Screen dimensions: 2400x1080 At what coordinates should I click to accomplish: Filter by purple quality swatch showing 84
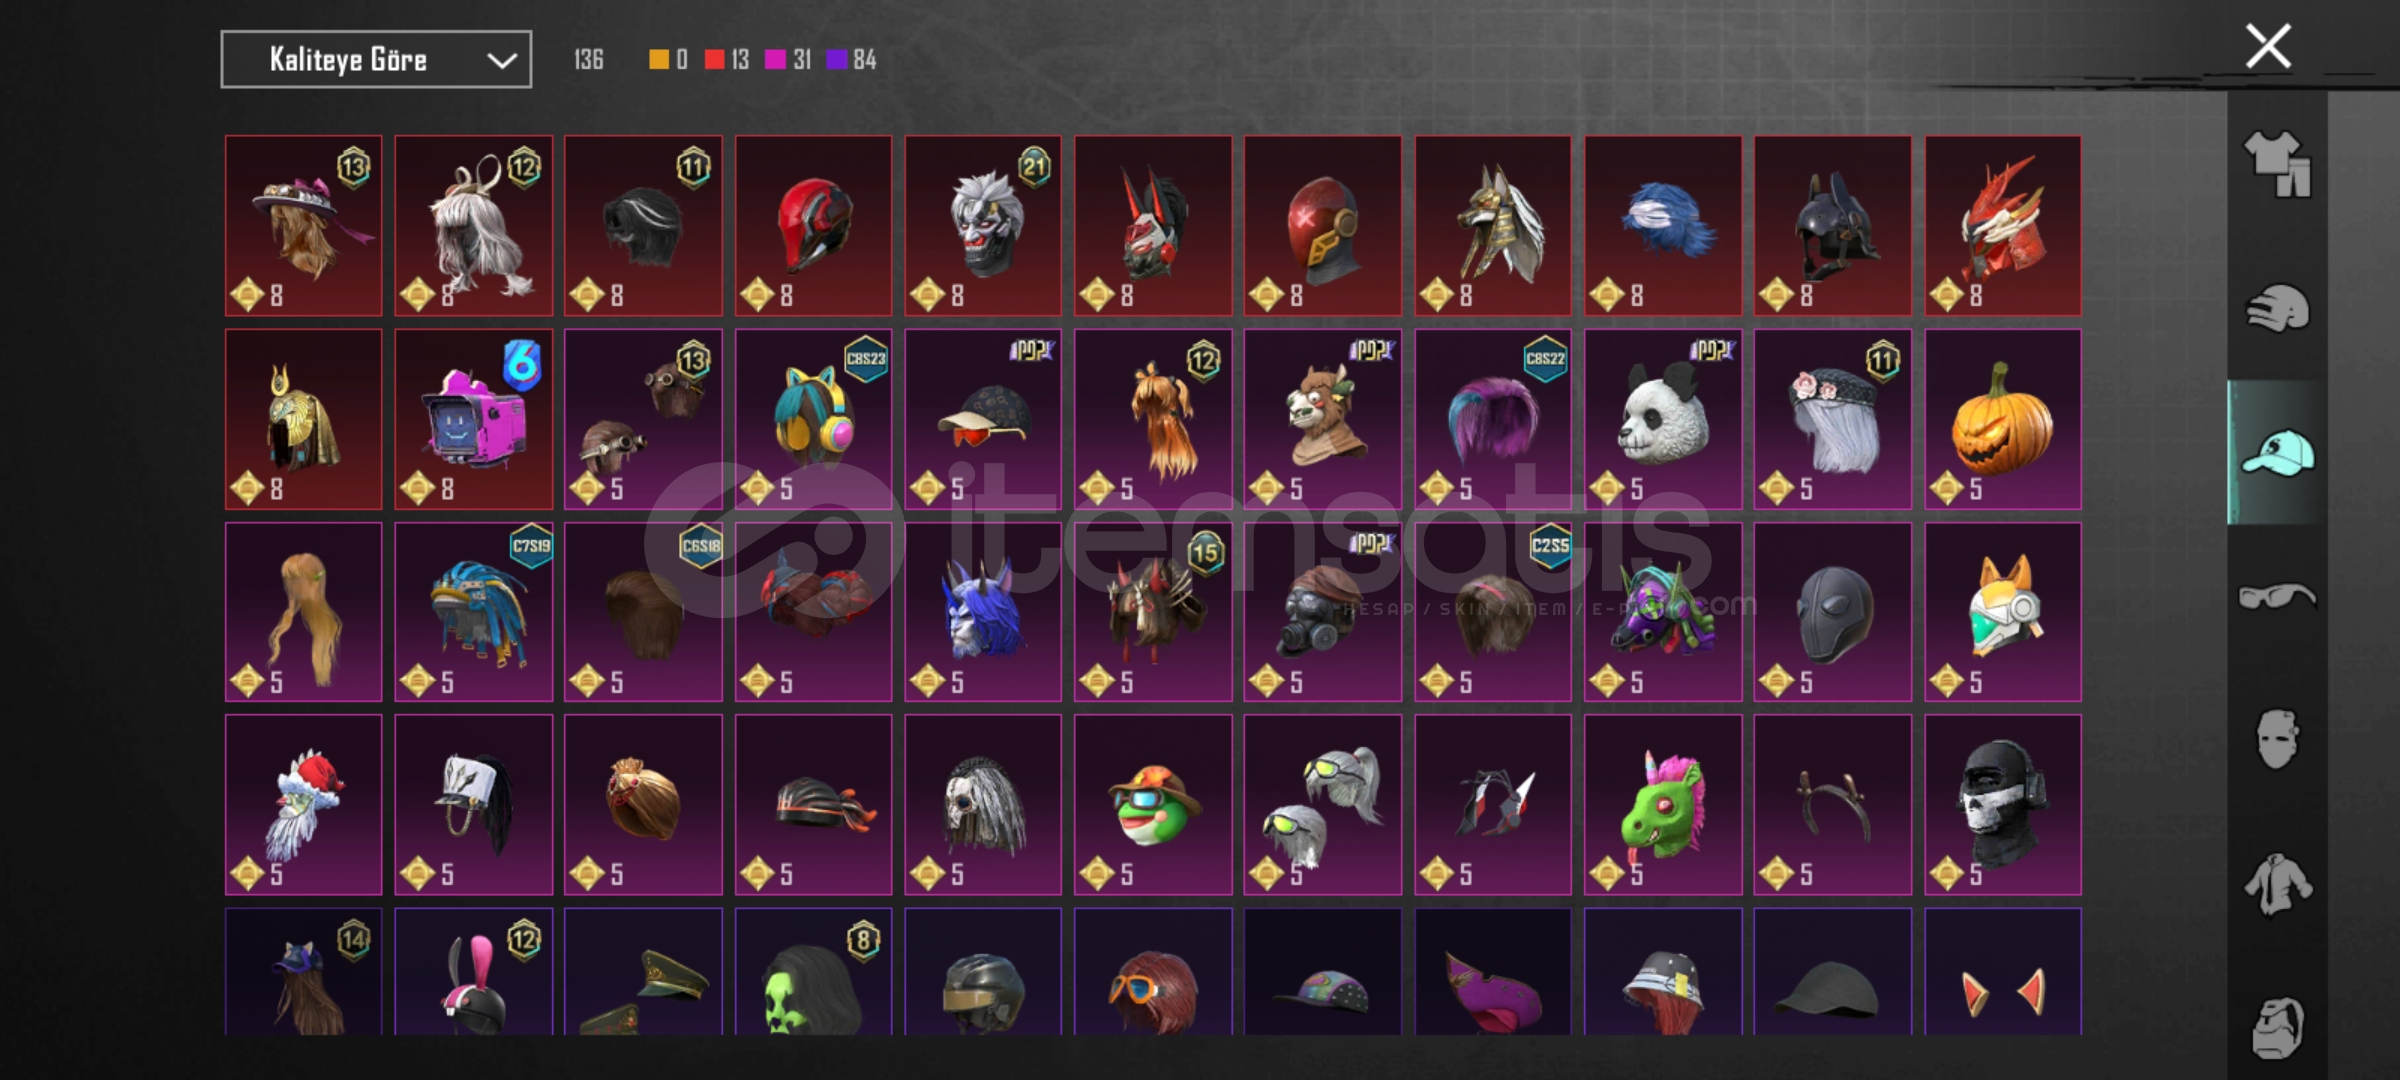852,60
